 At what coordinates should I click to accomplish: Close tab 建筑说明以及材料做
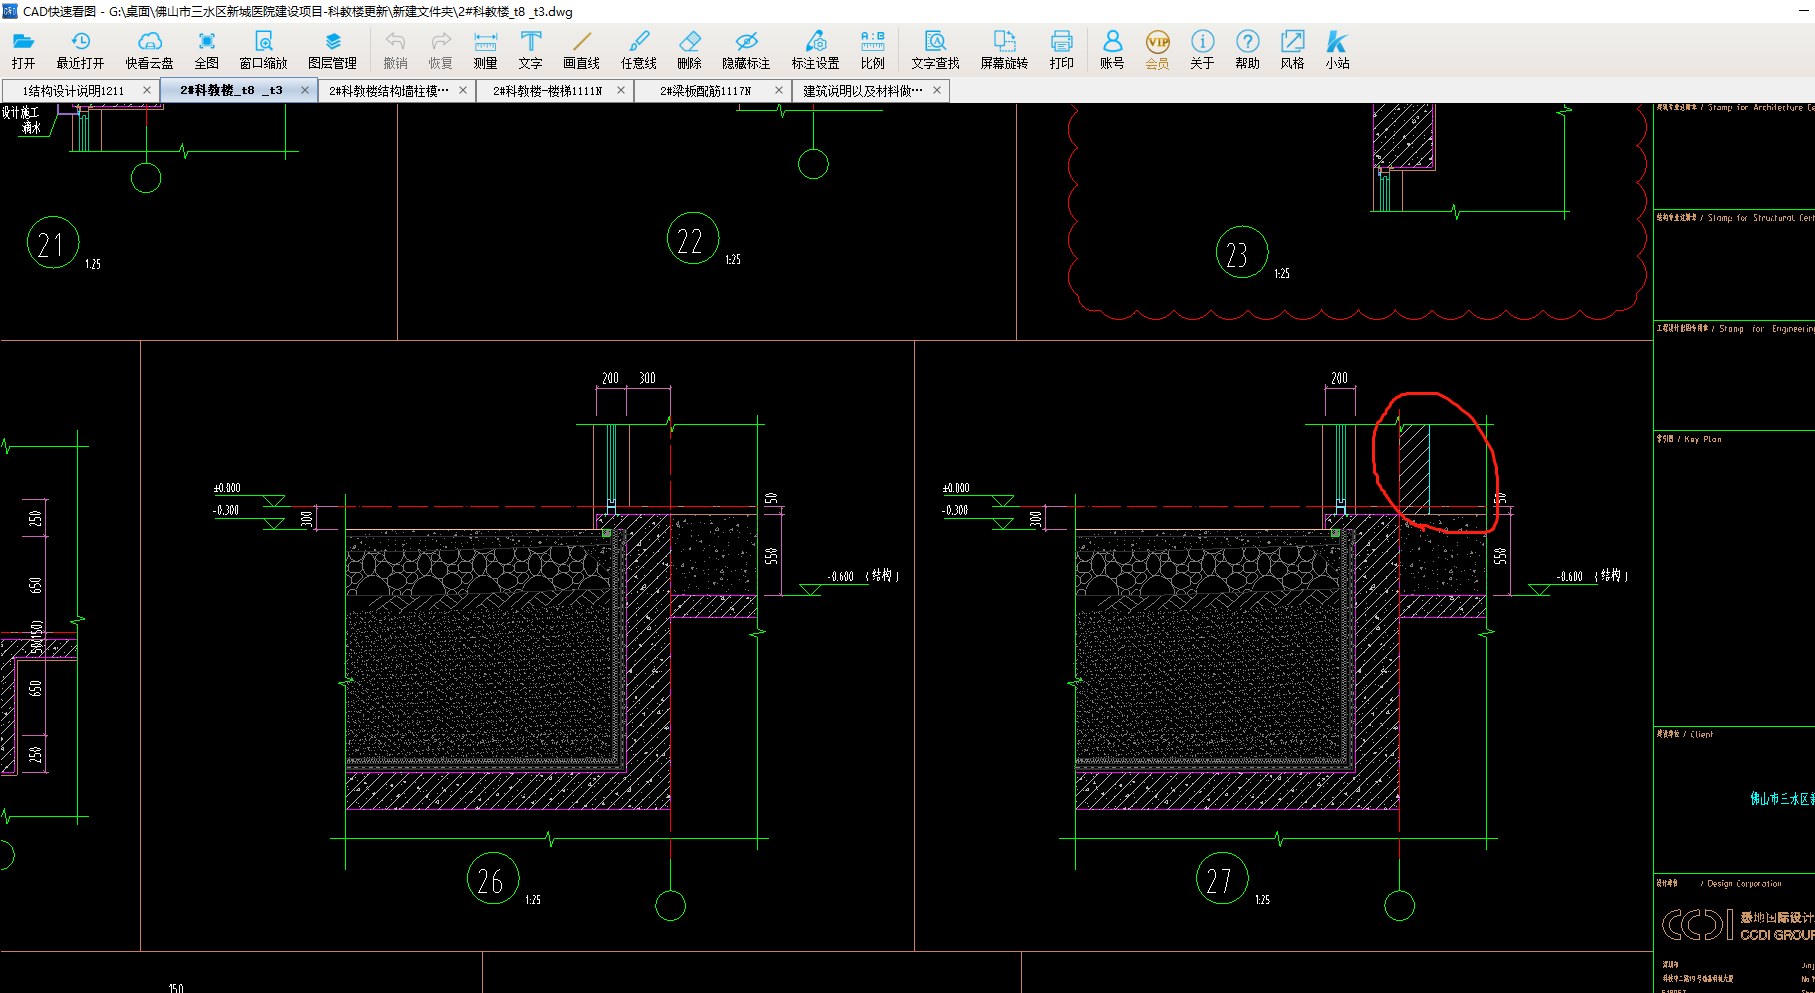(937, 90)
